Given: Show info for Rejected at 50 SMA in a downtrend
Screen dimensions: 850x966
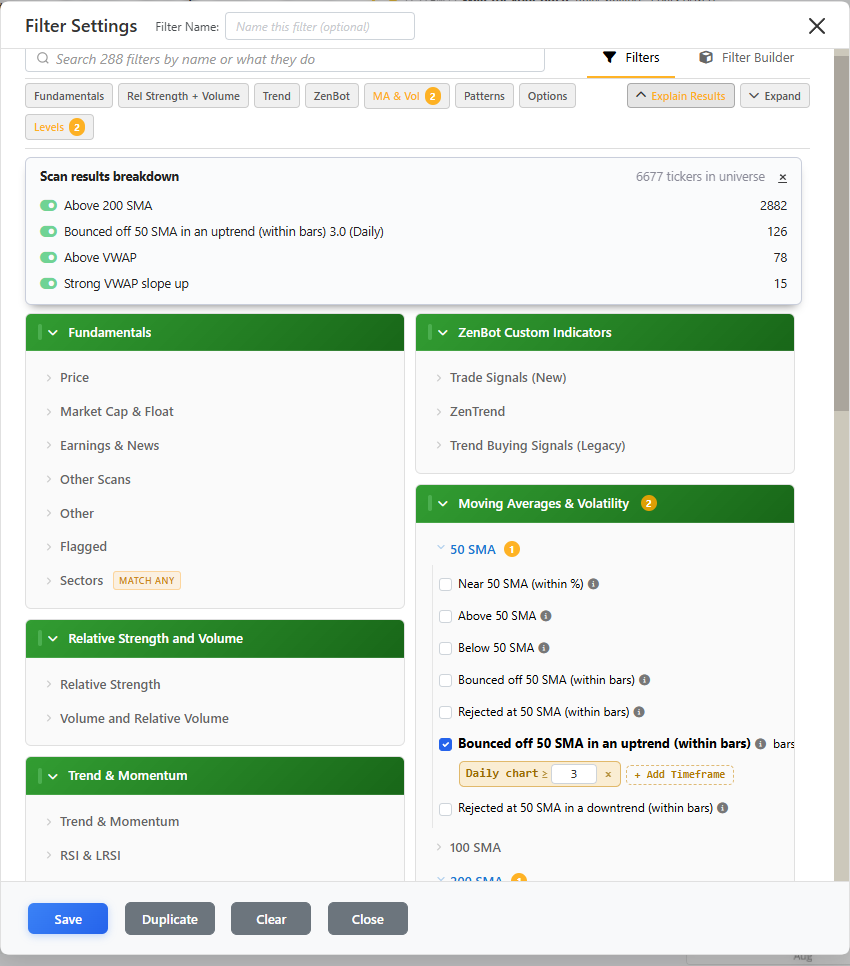Looking at the screenshot, I should point(722,808).
